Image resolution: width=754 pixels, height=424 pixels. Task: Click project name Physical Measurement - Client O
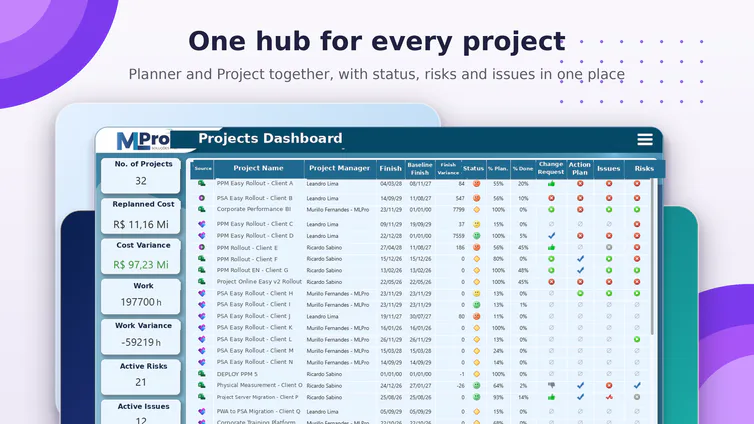click(260, 385)
